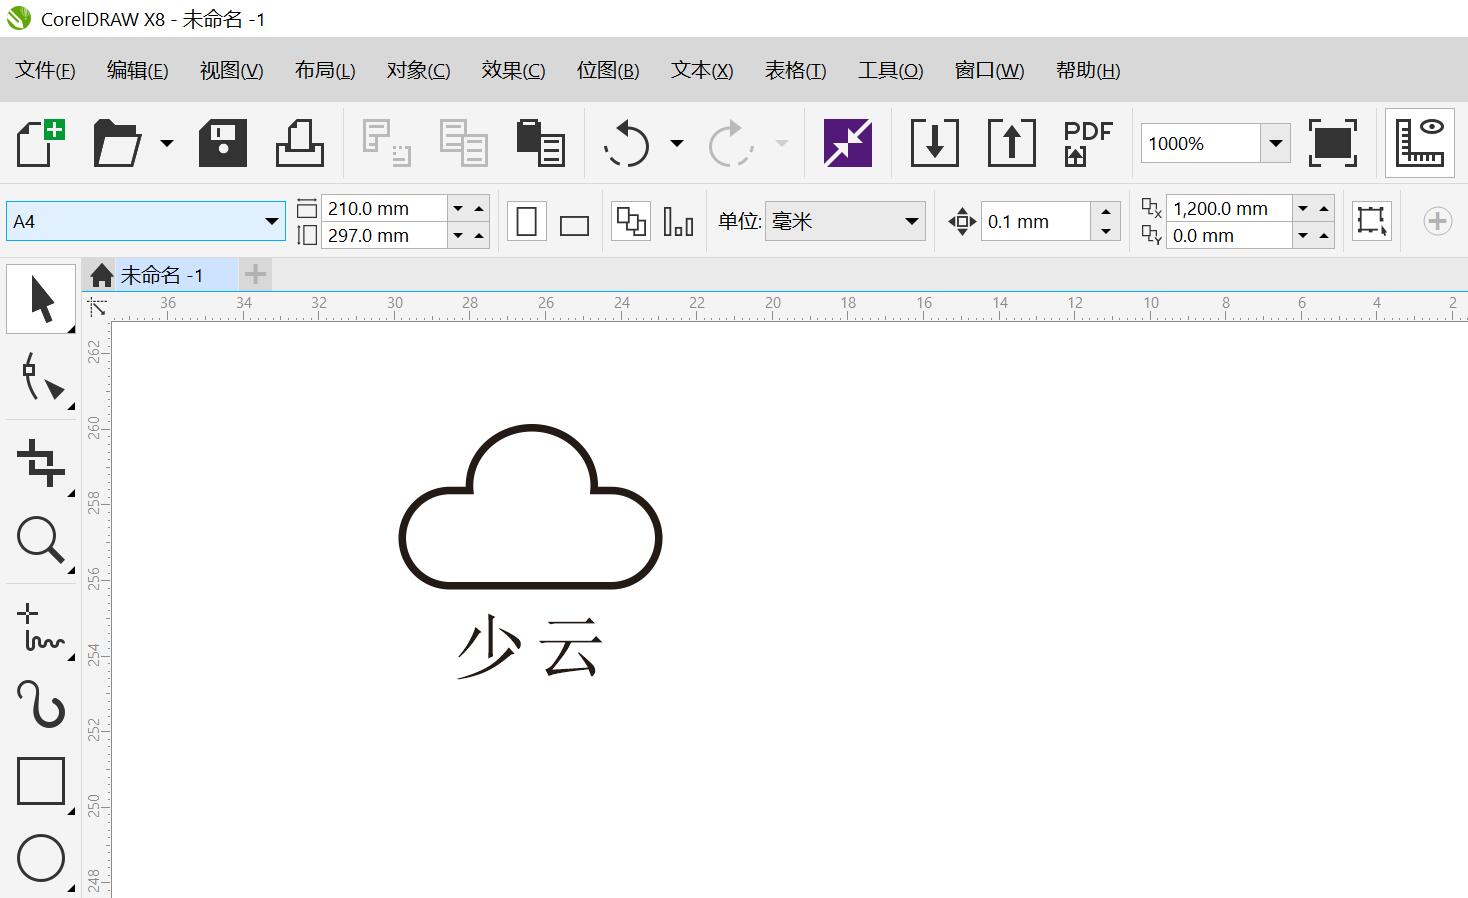
Task: Switch page to portrait orientation
Action: click(526, 222)
